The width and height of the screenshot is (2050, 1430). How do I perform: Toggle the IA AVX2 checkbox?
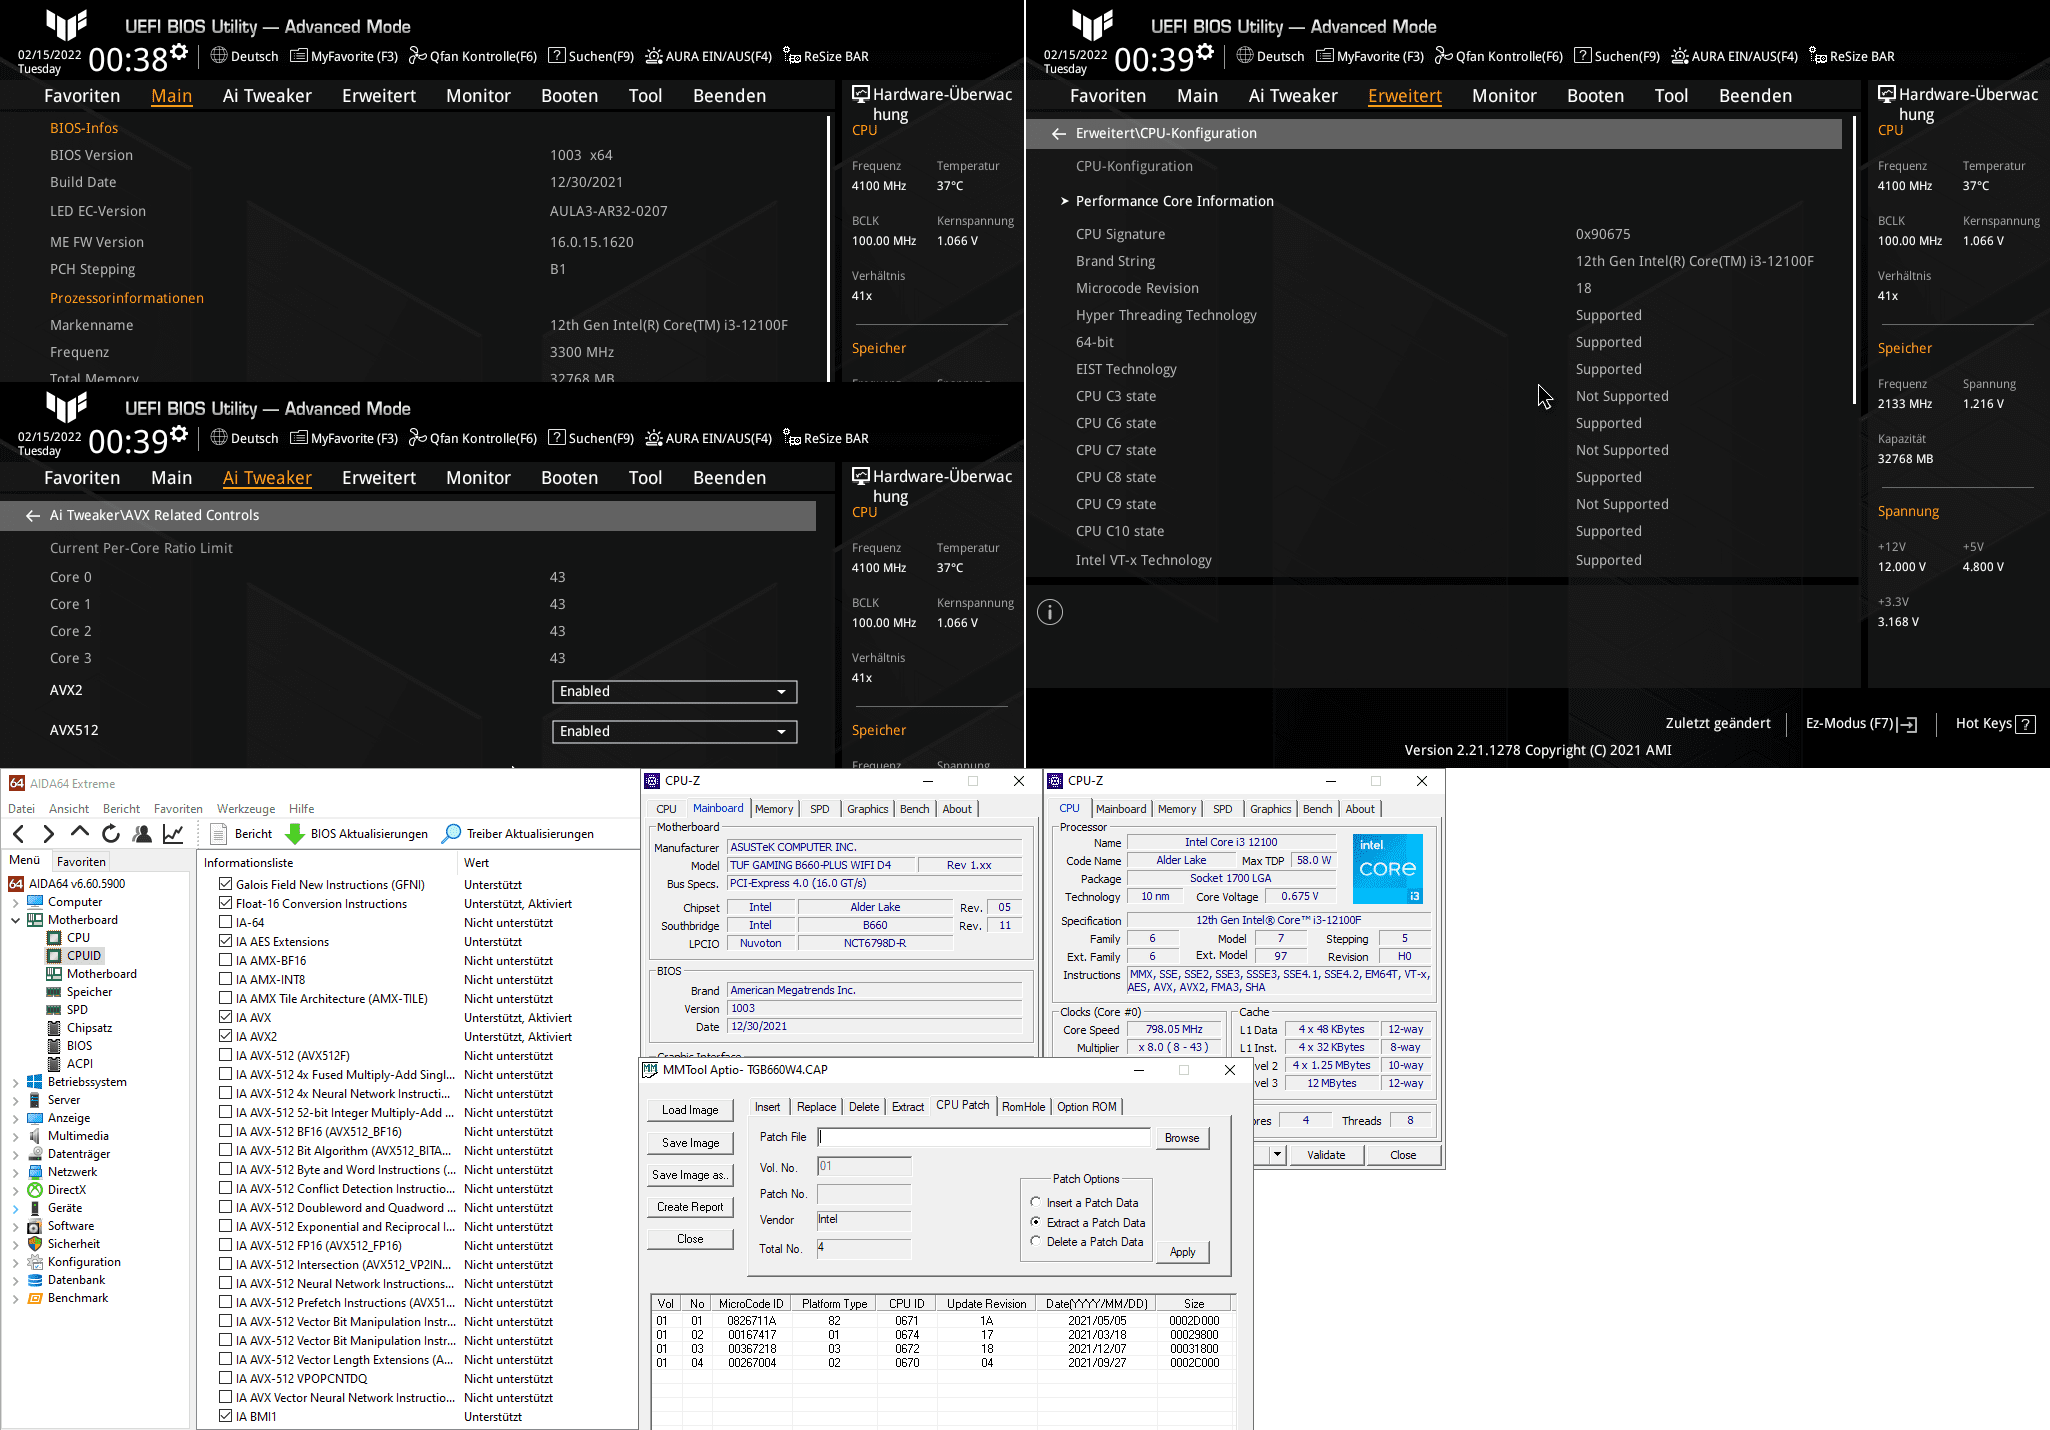click(x=226, y=1036)
